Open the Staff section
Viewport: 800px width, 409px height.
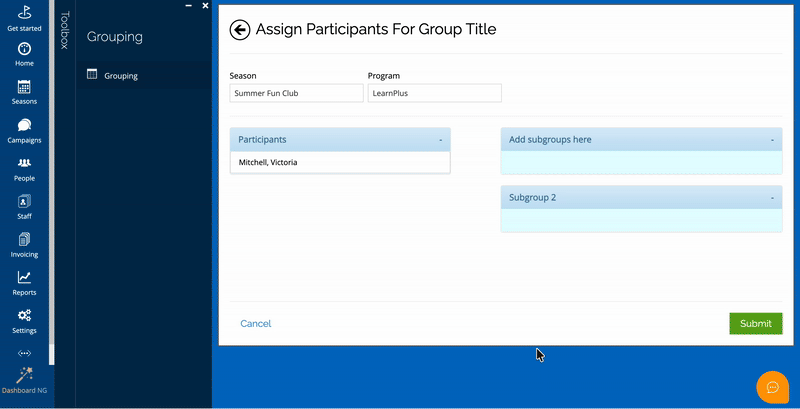pos(24,205)
